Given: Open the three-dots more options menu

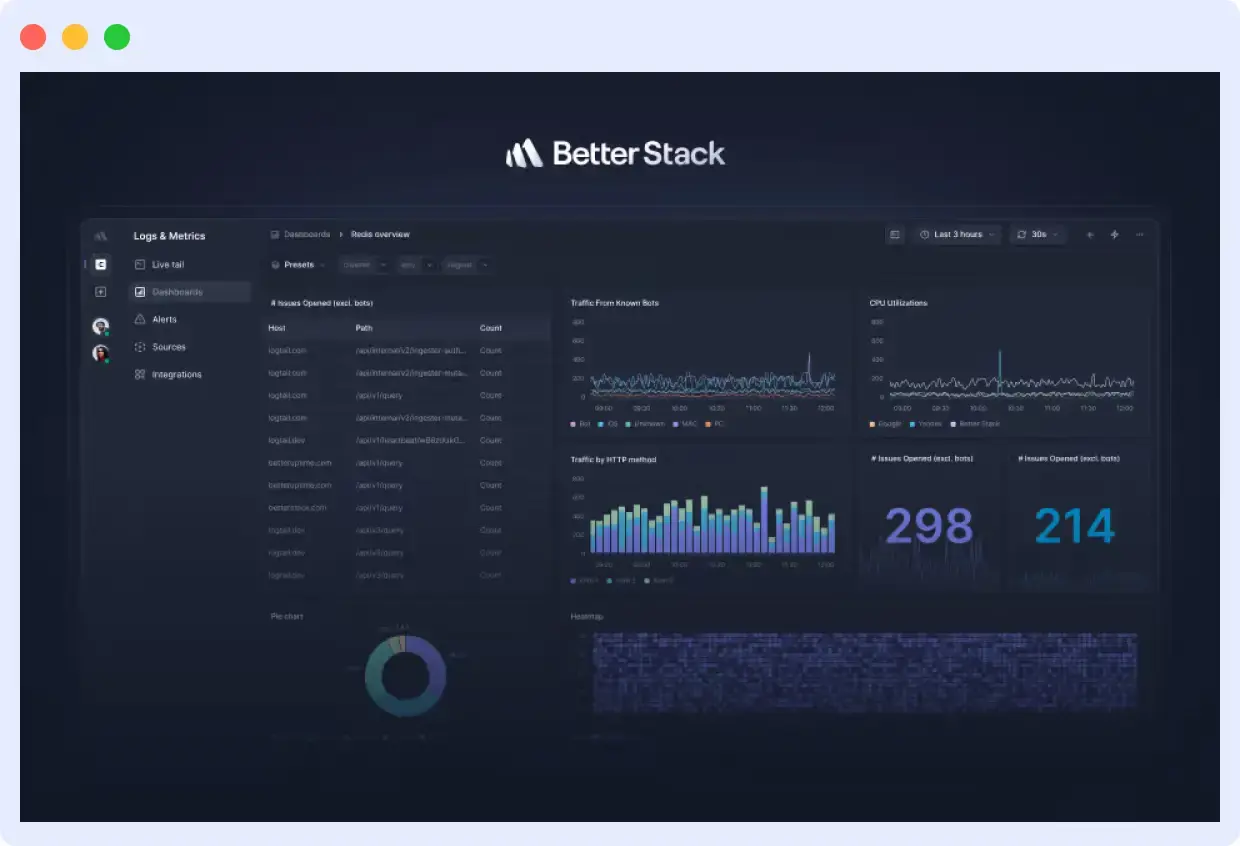Looking at the screenshot, I should point(1140,234).
